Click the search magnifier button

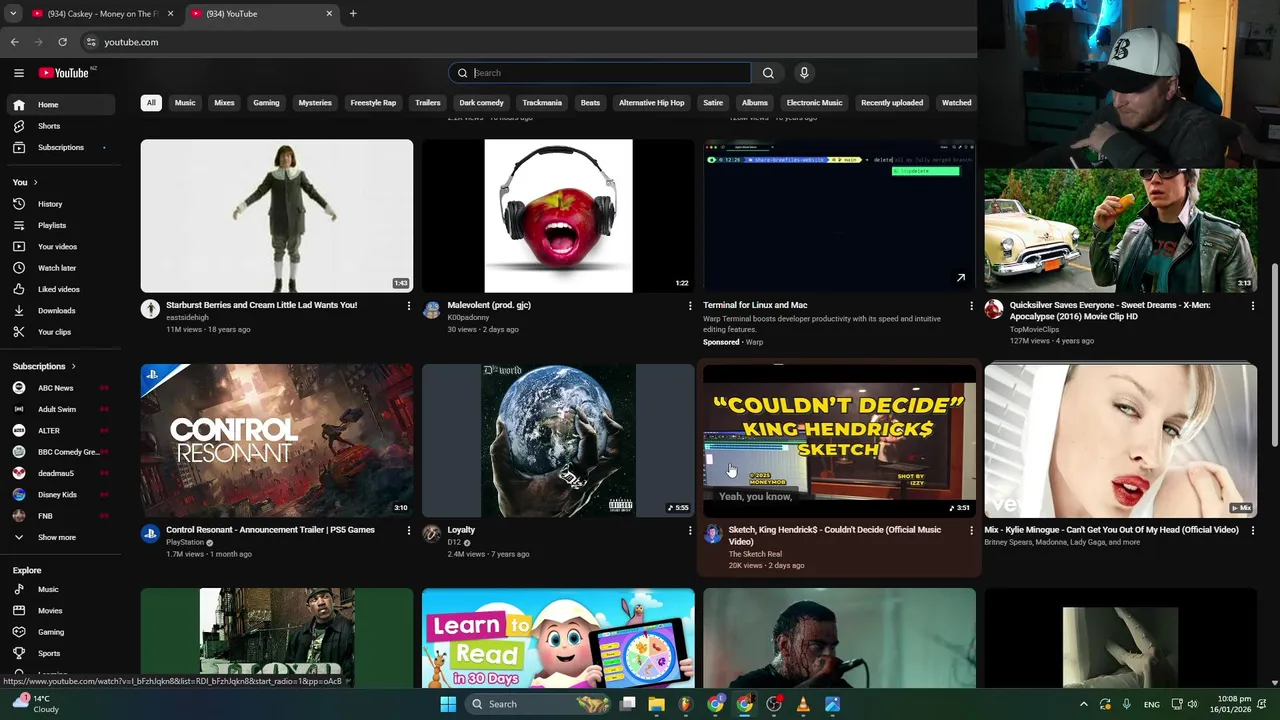(768, 73)
